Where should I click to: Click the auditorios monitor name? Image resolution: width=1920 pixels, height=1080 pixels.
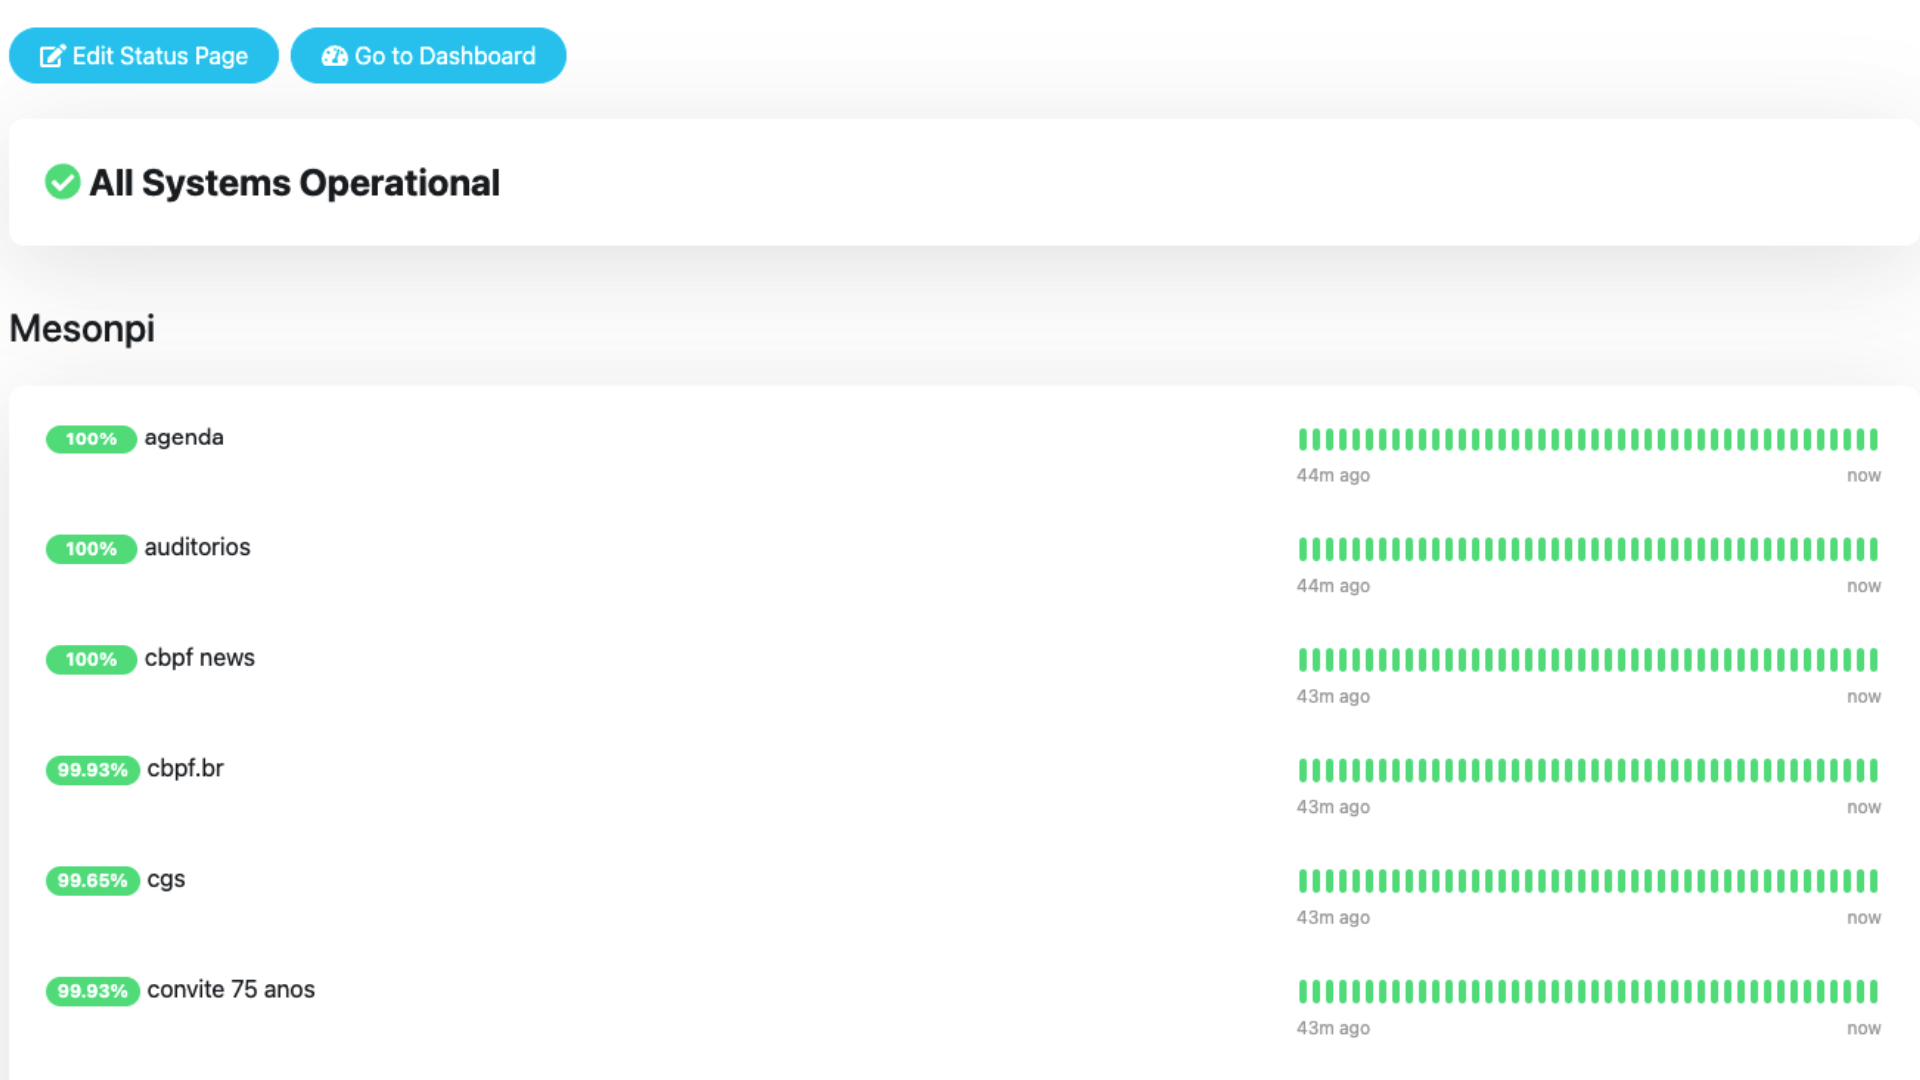point(197,548)
